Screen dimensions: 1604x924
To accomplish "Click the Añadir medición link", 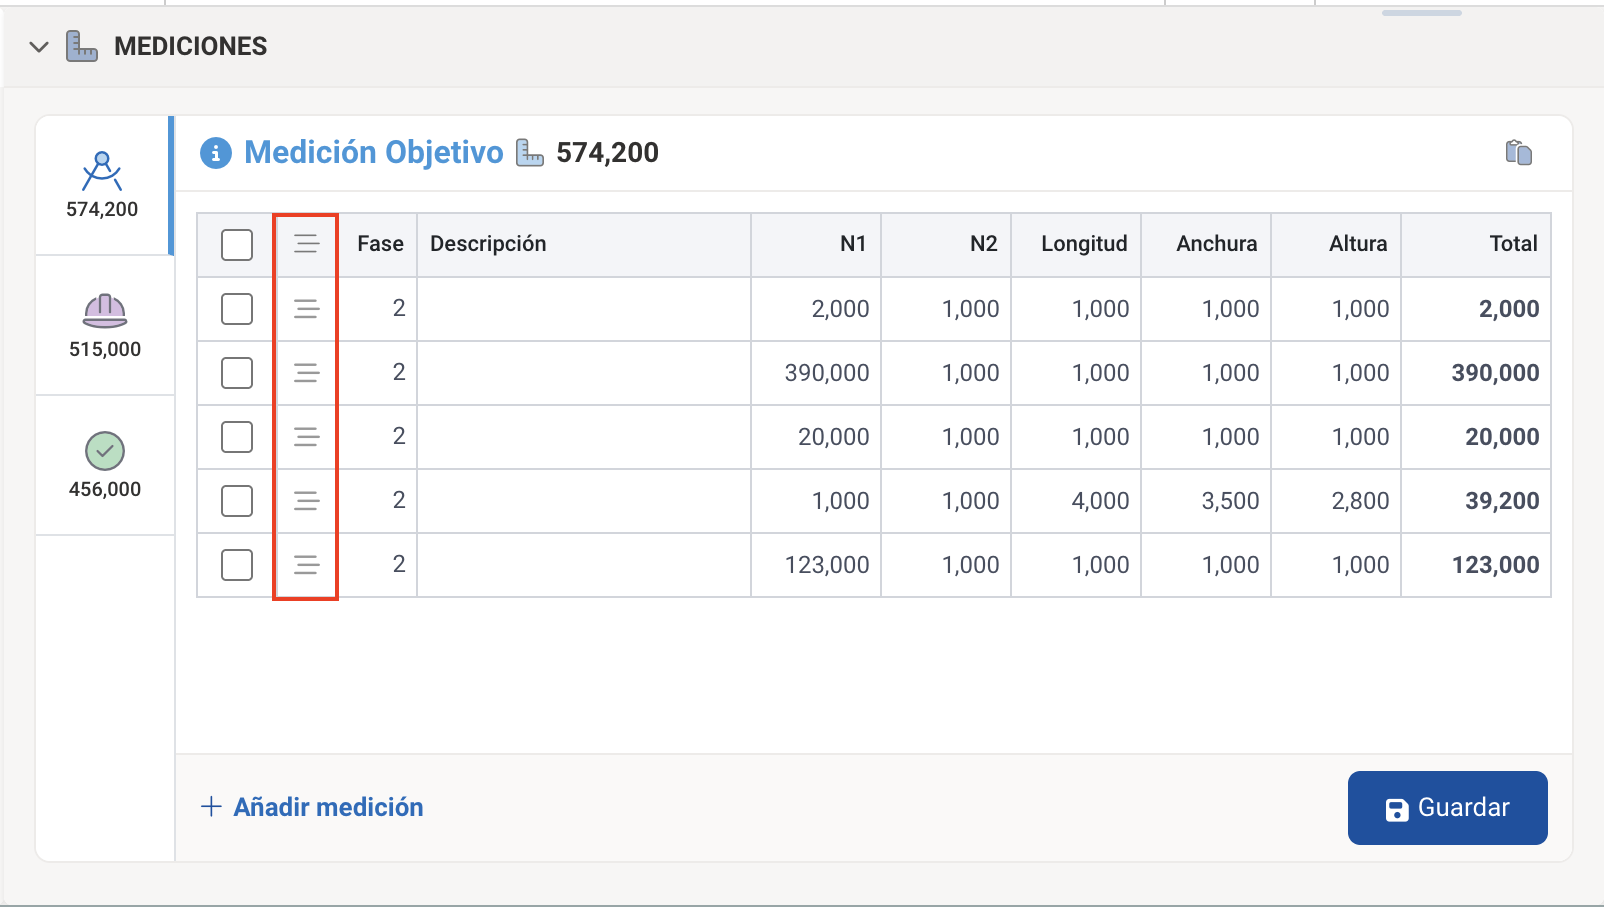I will tap(313, 807).
